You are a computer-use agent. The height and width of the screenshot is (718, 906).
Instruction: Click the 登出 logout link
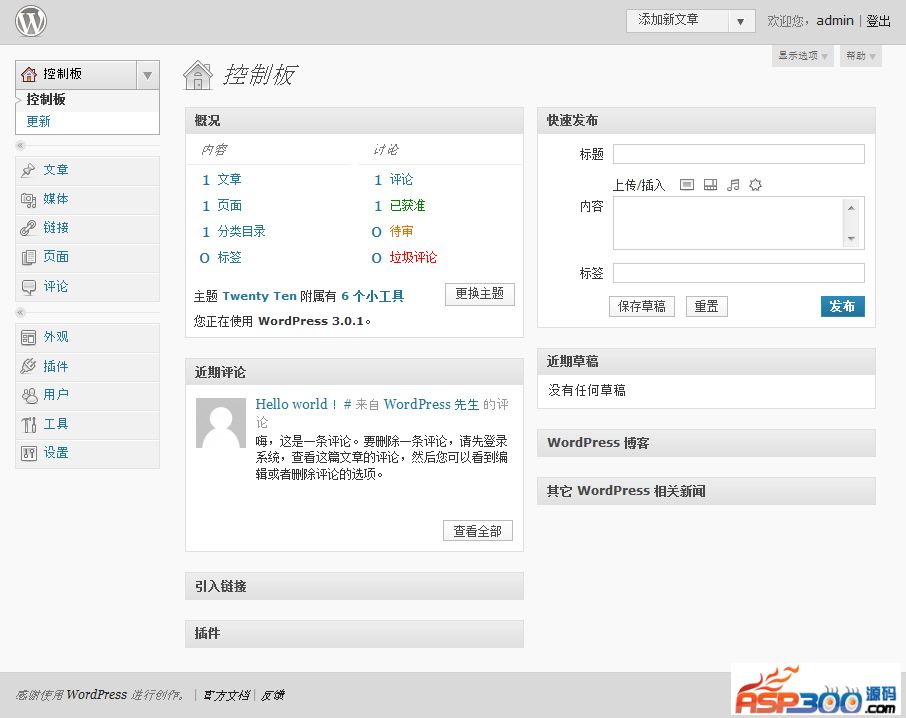[878, 21]
